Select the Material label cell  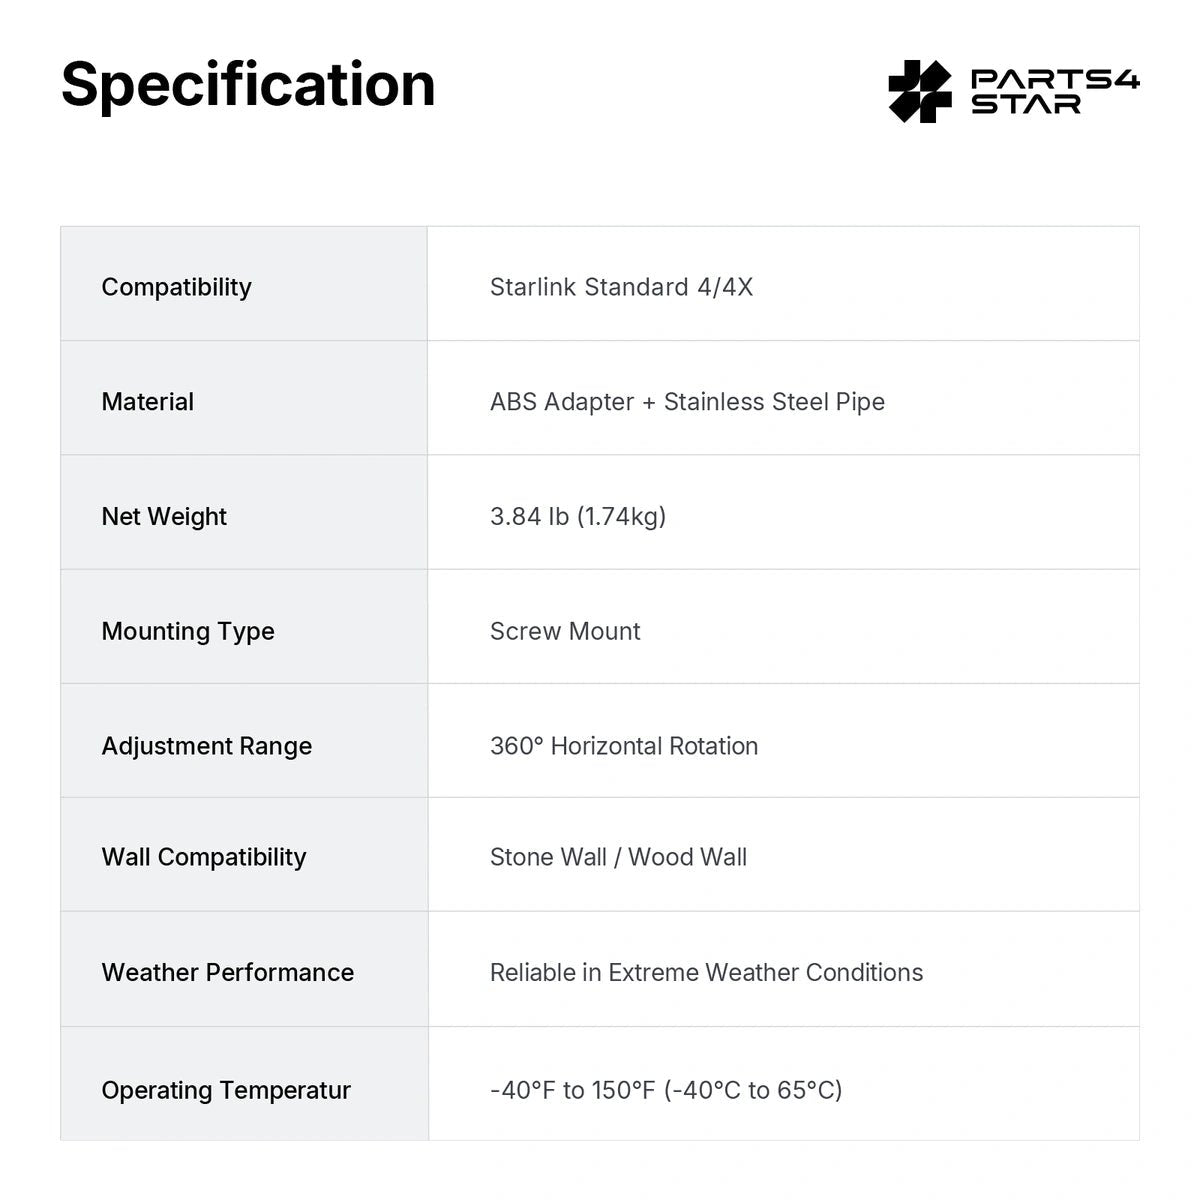(244, 398)
